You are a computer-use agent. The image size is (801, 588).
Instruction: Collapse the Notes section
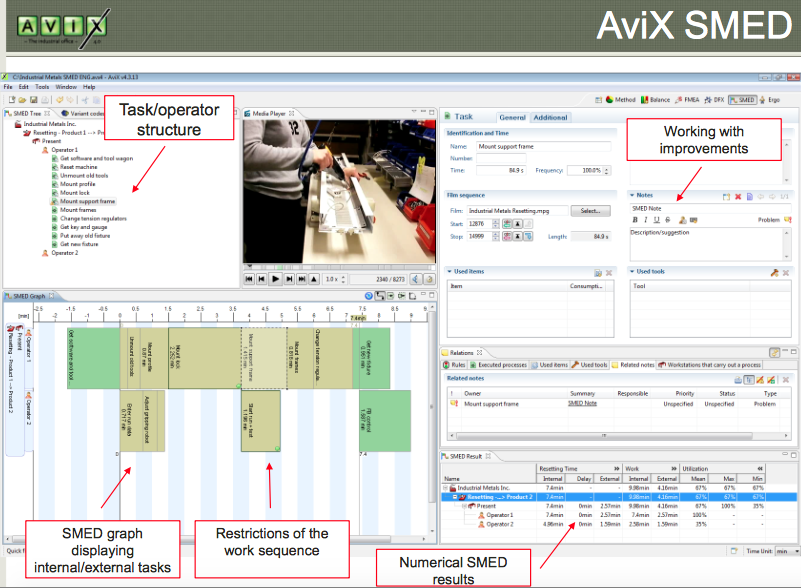pos(632,195)
